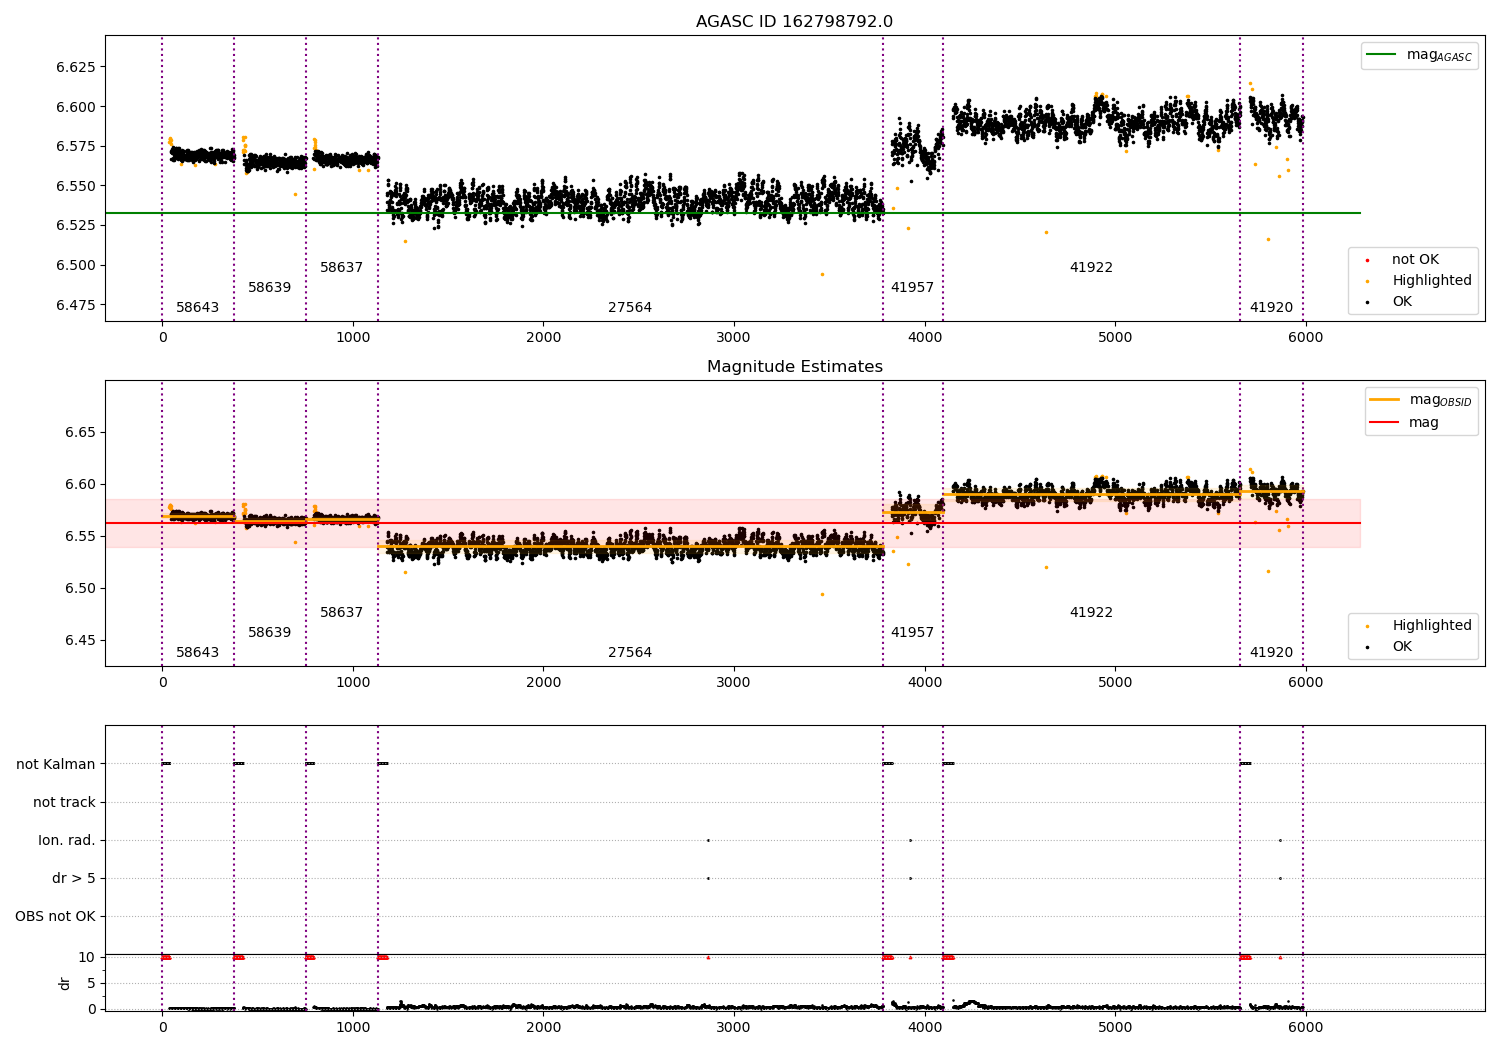
Task: Click the 'not track' axis label
Action: 64,803
